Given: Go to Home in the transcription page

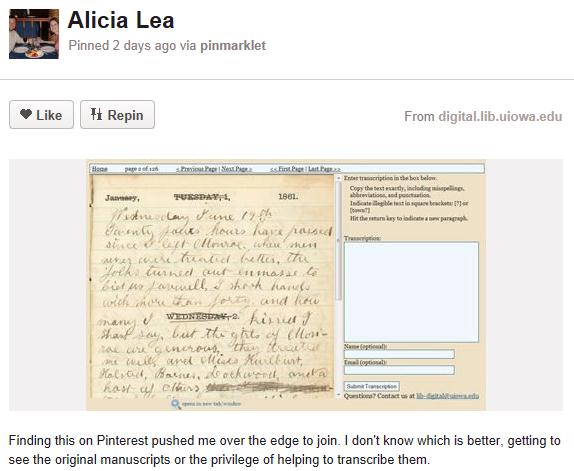Looking at the screenshot, I should coord(100,169).
